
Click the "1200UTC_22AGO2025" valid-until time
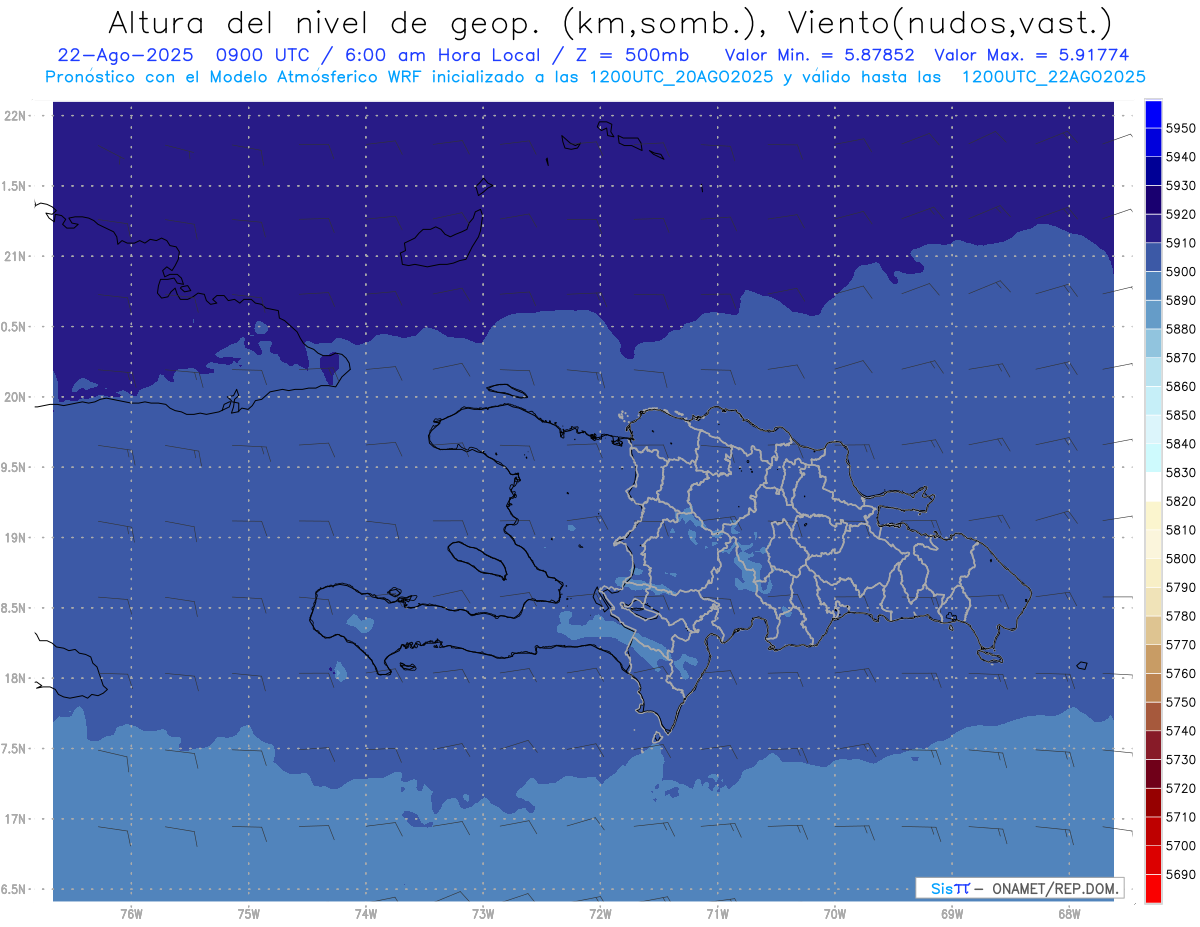(1053, 77)
